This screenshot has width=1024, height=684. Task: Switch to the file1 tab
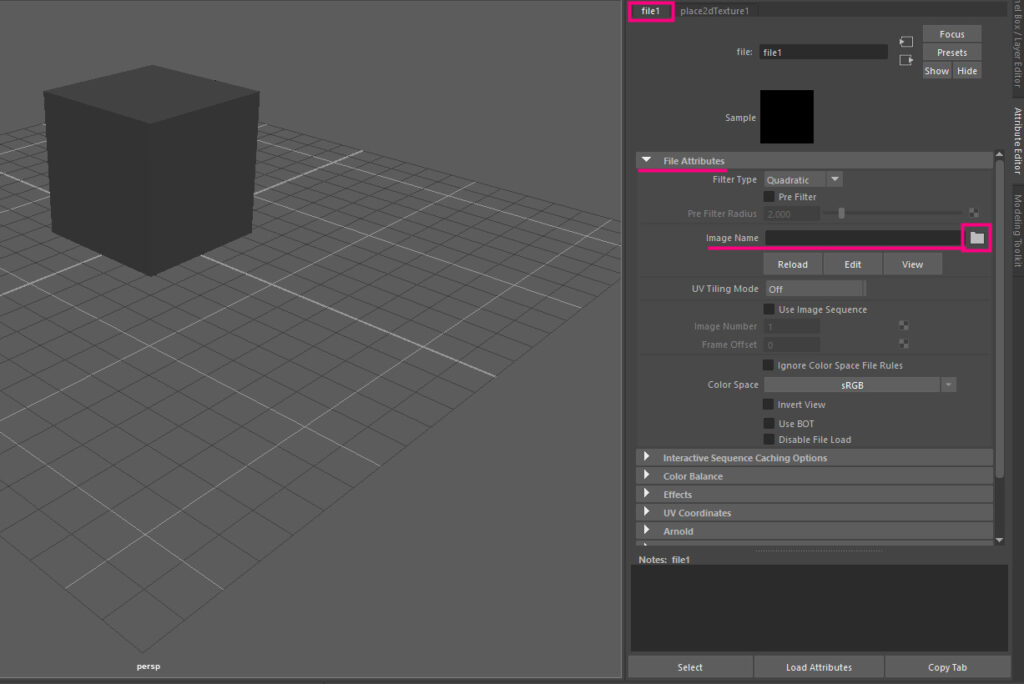pos(650,11)
